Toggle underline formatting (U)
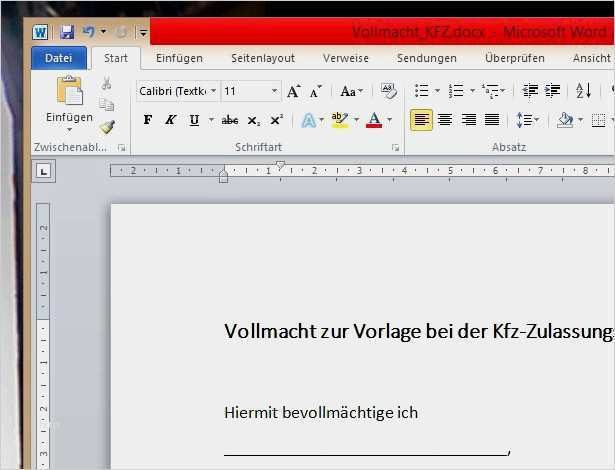This screenshot has height=470, width=615. [194, 120]
